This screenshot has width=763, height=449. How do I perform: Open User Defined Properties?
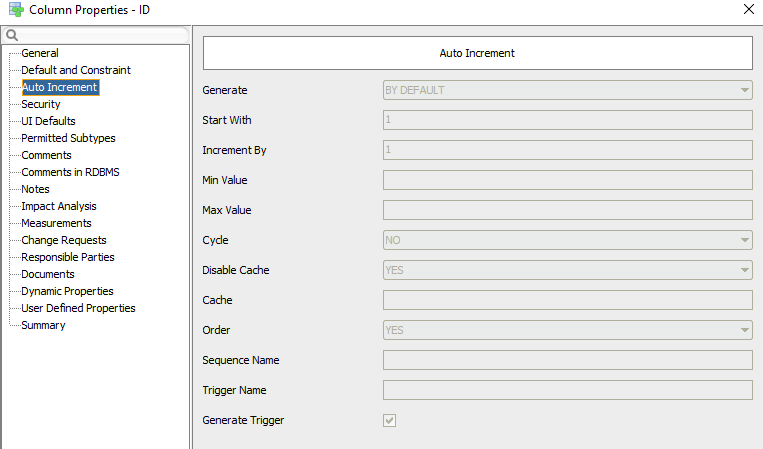tap(78, 308)
